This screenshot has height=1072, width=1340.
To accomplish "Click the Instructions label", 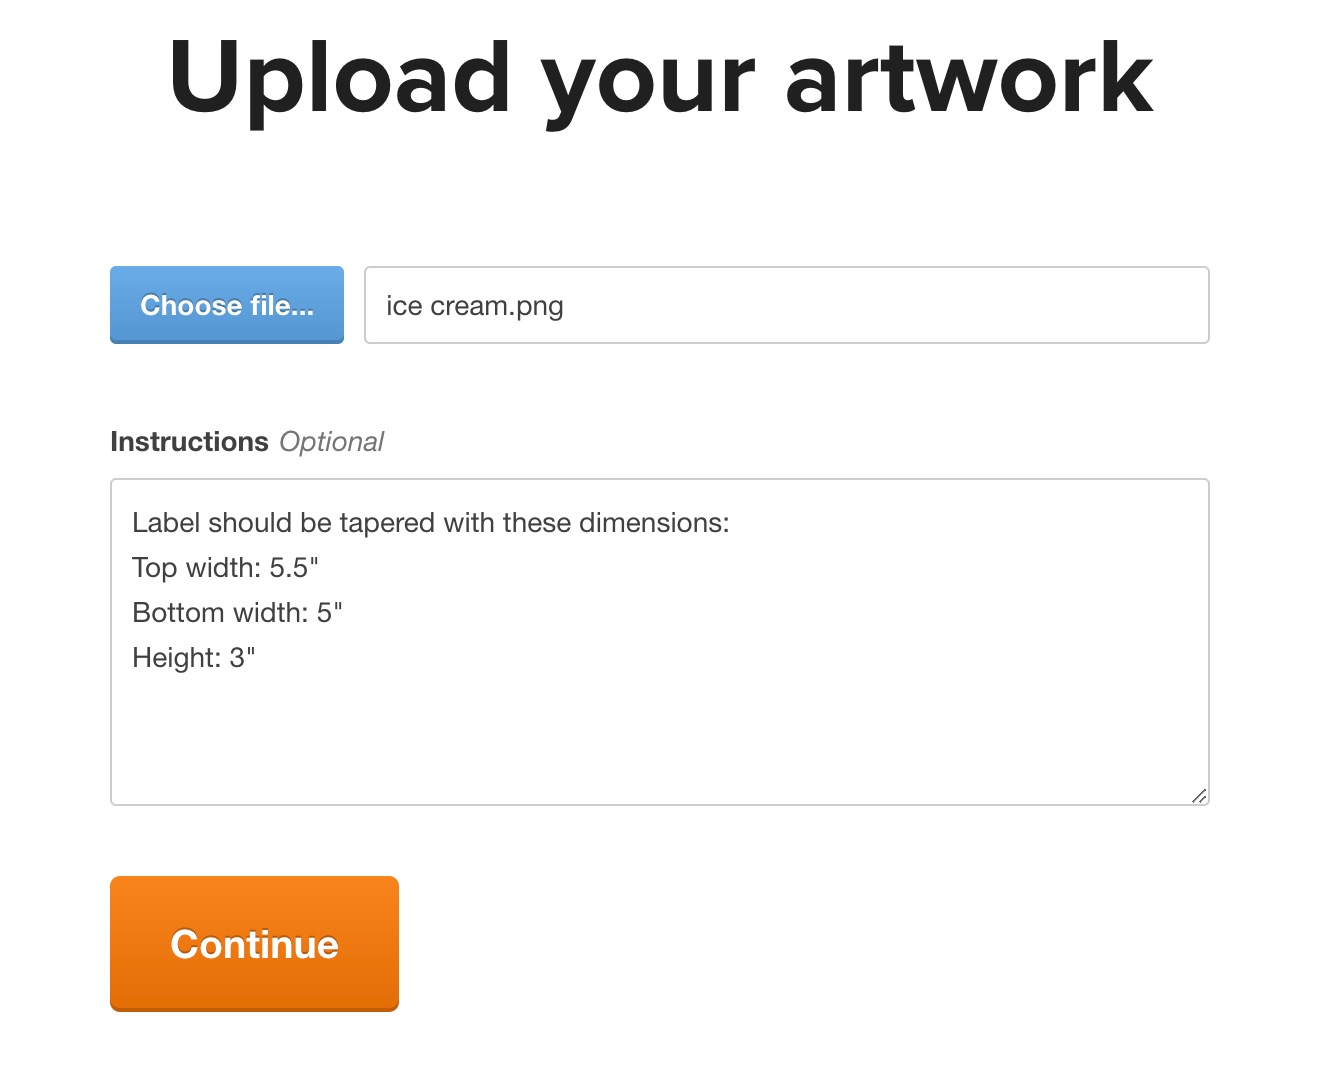I will pyautogui.click(x=190, y=441).
